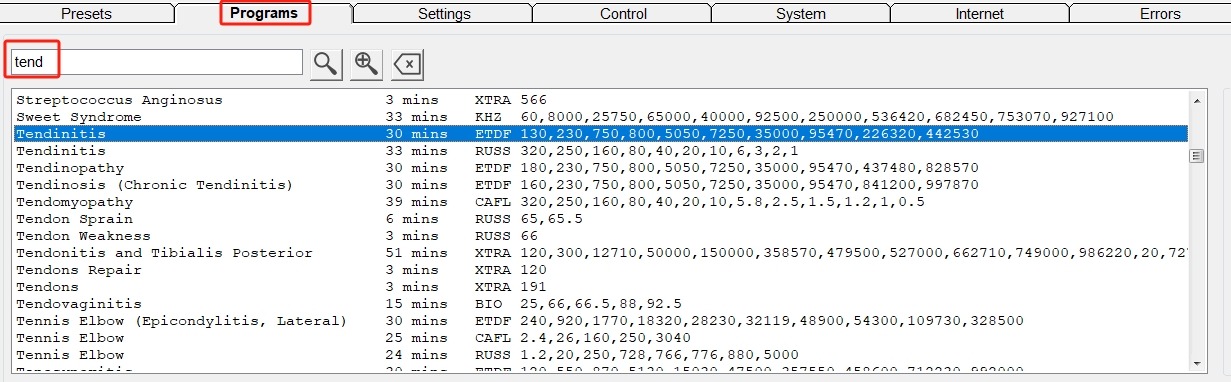The image size is (1231, 382).
Task: Select Tendon Sprain program row
Action: click(600, 219)
